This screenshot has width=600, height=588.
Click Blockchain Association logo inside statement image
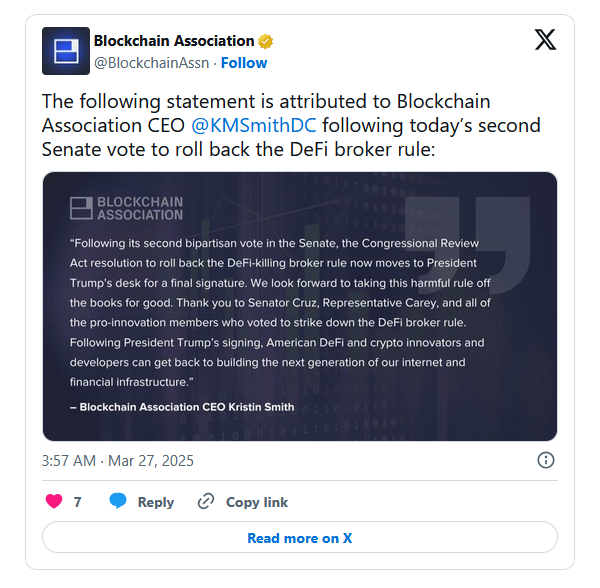click(x=127, y=208)
